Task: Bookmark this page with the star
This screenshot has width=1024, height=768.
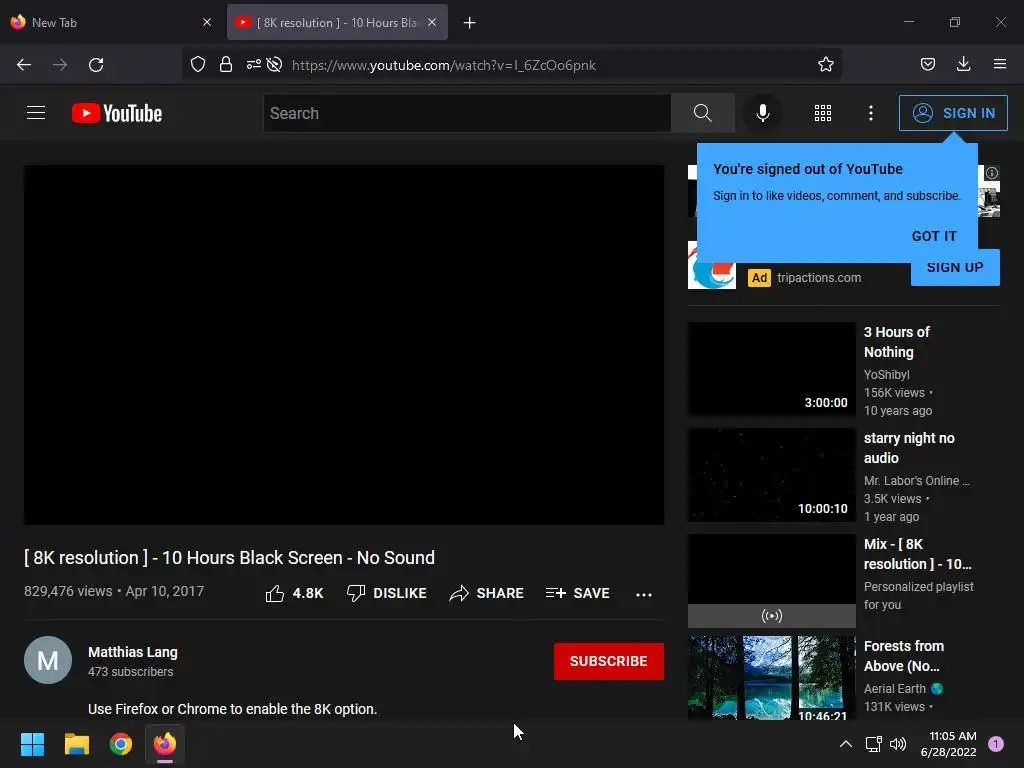Action: click(x=825, y=65)
